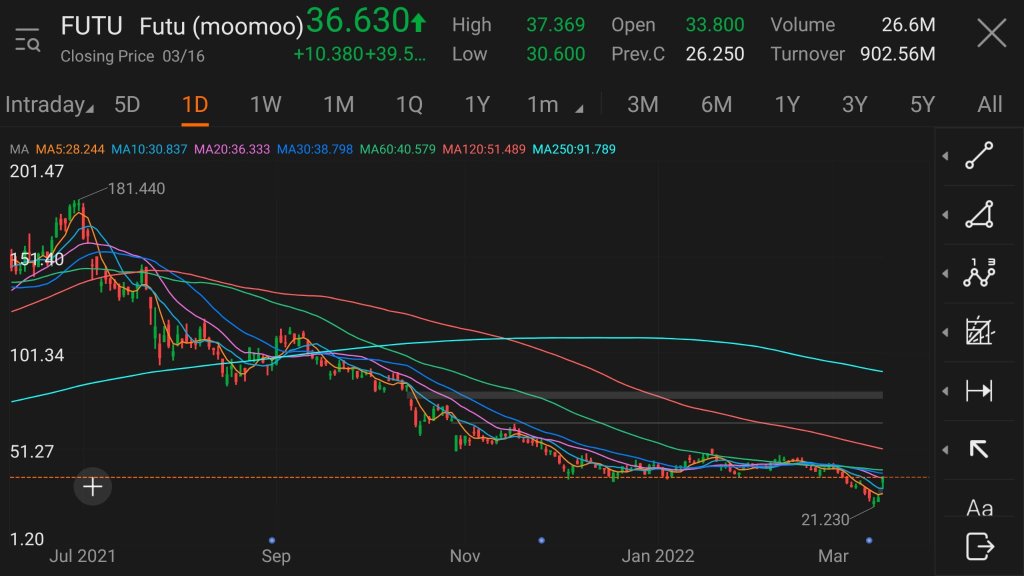The width and height of the screenshot is (1024, 576).
Task: Close the full-screen chart view
Action: (991, 33)
